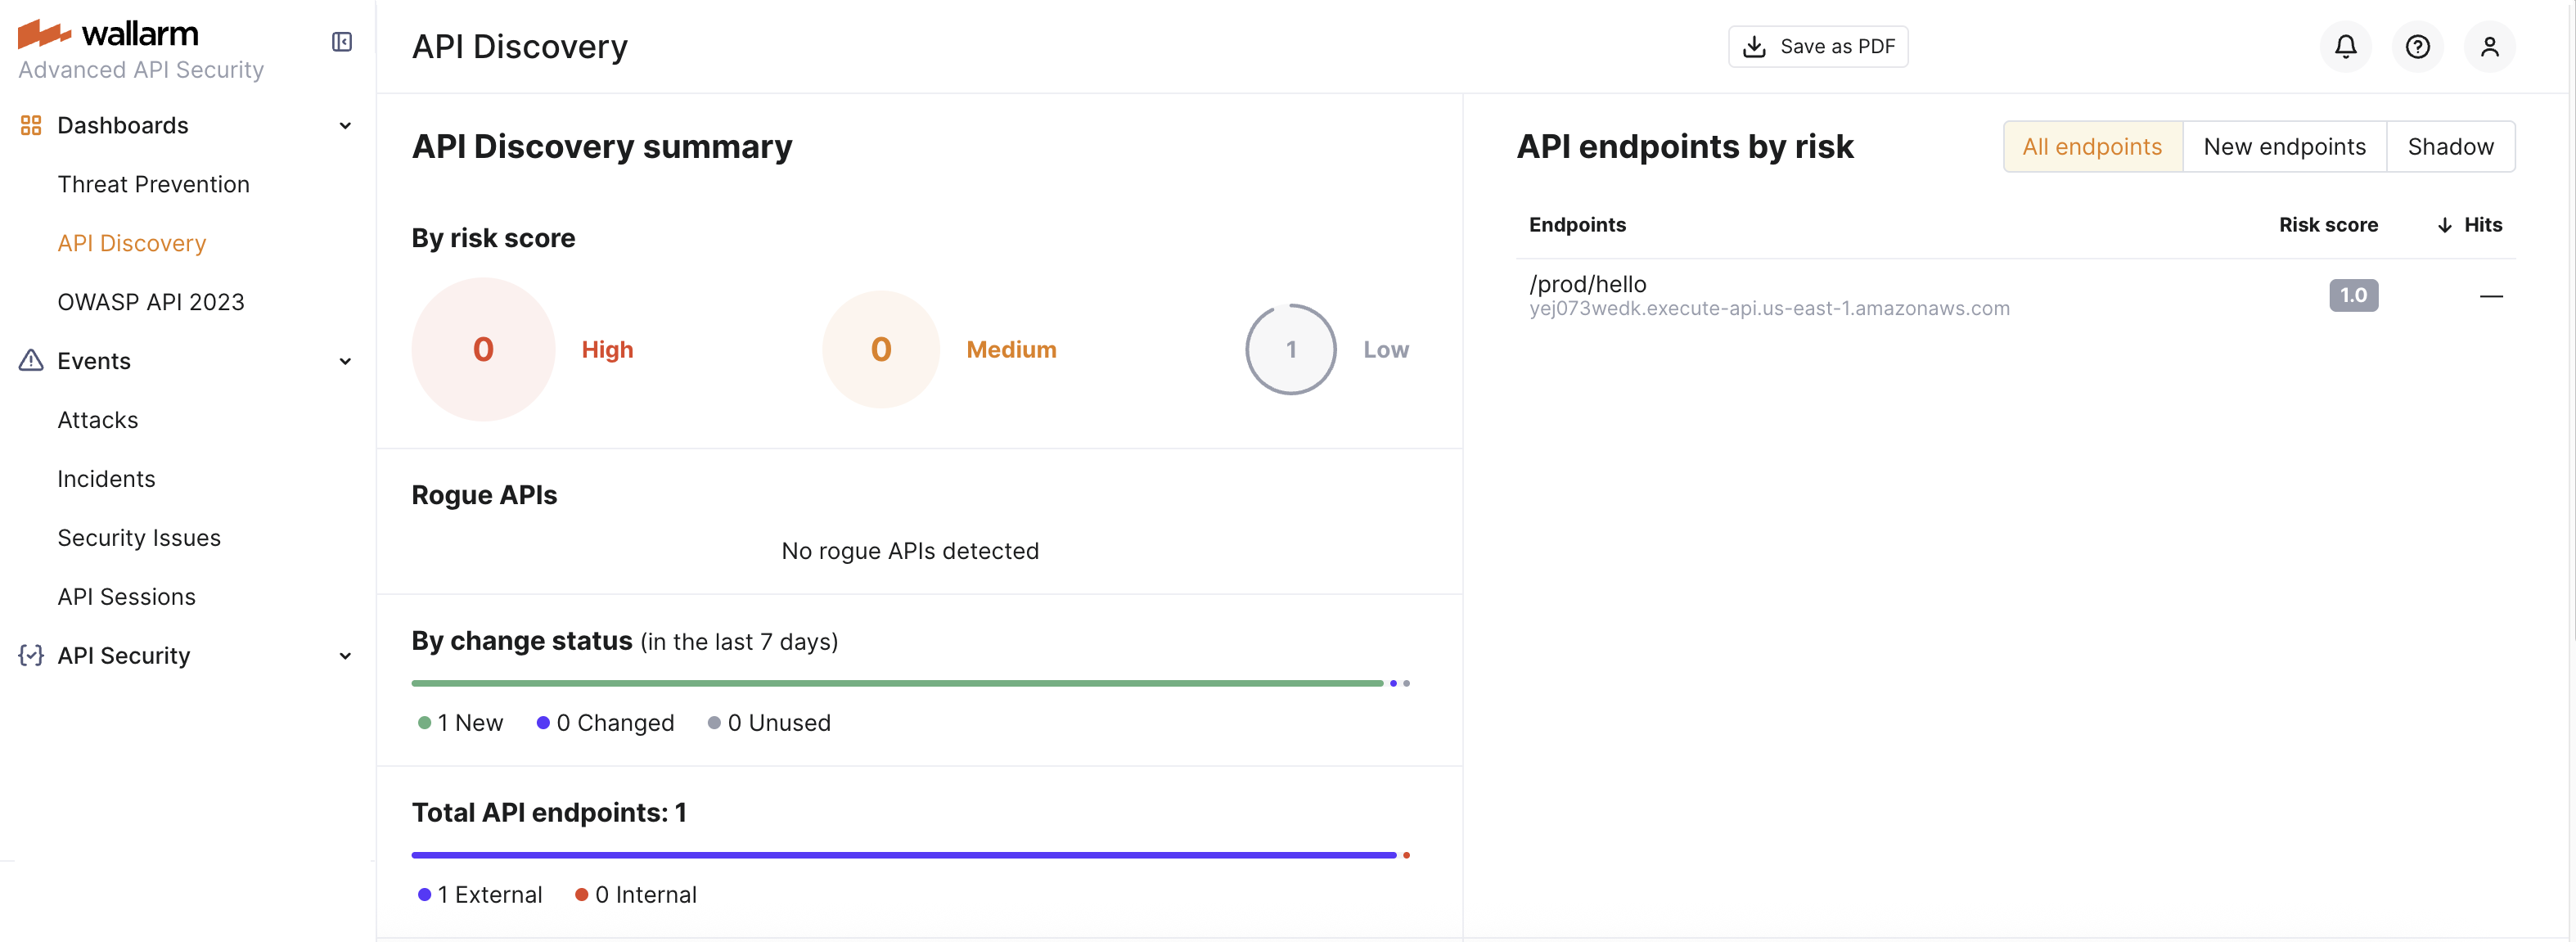Click the API Security code brackets icon
Image resolution: width=2576 pixels, height=942 pixels.
30,655
